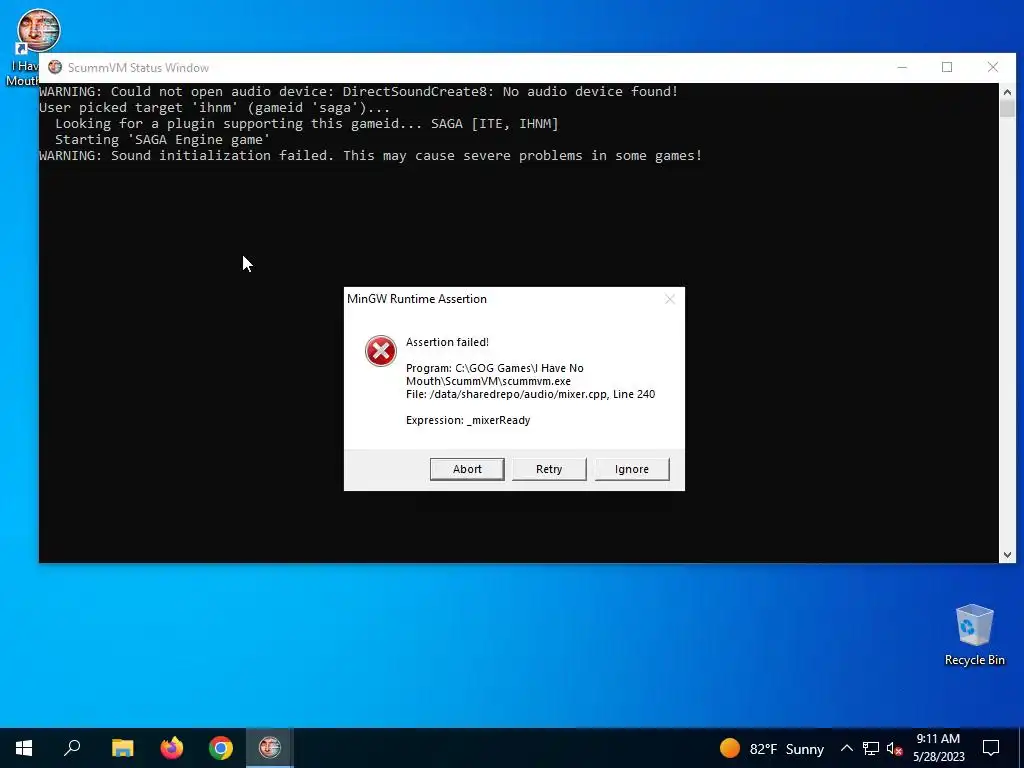The height and width of the screenshot is (768, 1024).
Task: Launch Firefox from the taskbar
Action: click(172, 748)
